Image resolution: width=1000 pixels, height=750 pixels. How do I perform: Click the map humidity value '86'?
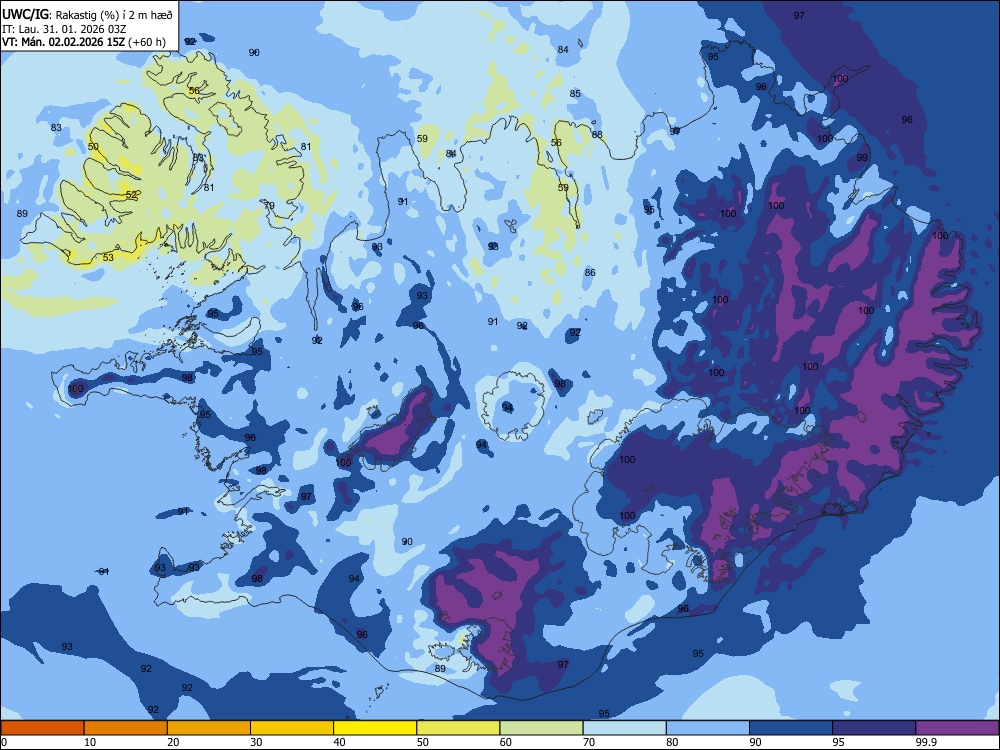coord(590,272)
